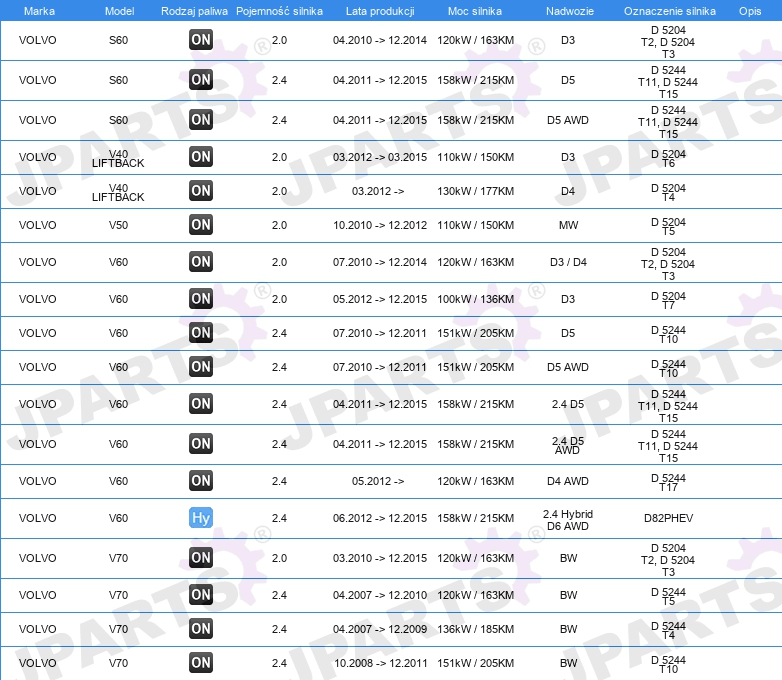
Task: Click the D 5204 T4 engine code cell
Action: 668,193
